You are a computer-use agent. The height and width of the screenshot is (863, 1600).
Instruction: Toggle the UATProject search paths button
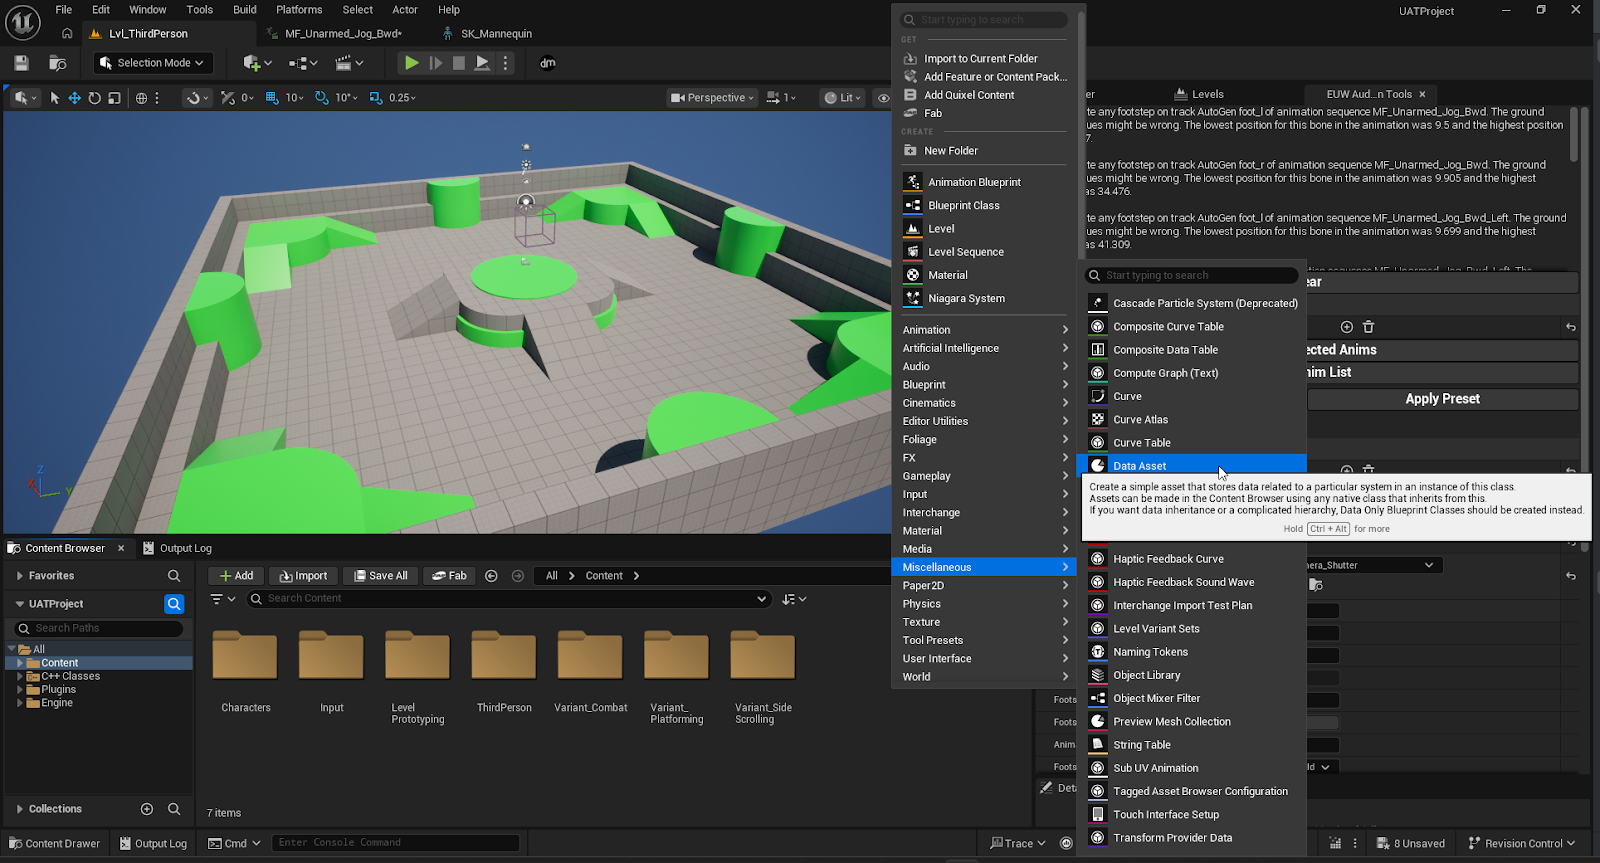(174, 604)
